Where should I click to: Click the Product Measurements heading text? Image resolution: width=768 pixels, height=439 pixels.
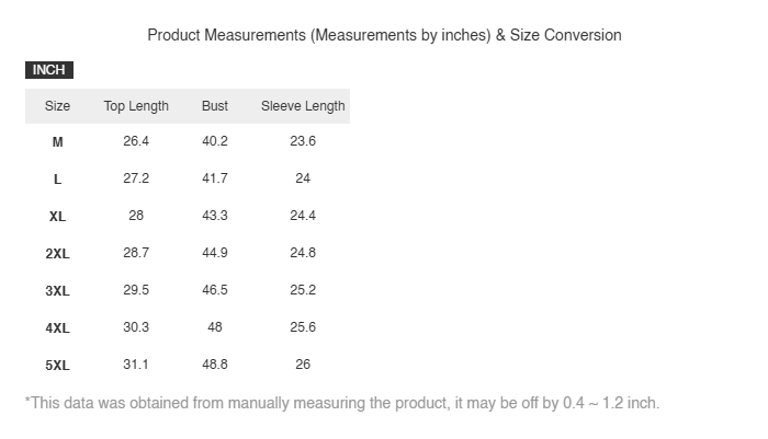point(384,35)
